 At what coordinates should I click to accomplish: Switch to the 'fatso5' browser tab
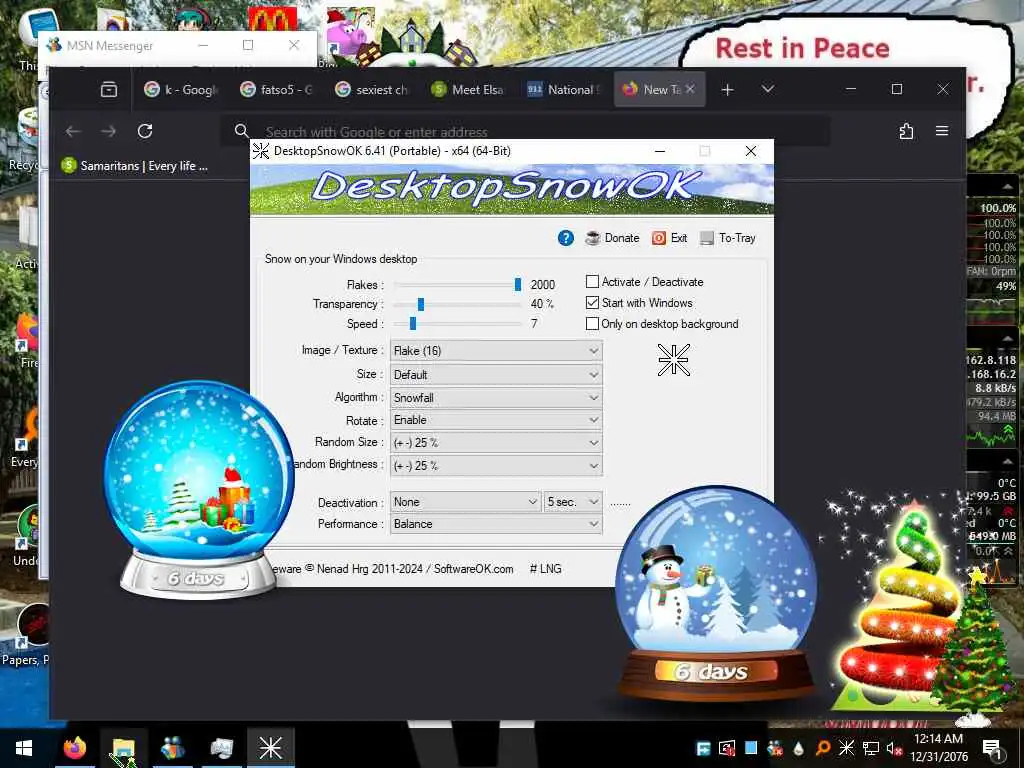(x=276, y=89)
